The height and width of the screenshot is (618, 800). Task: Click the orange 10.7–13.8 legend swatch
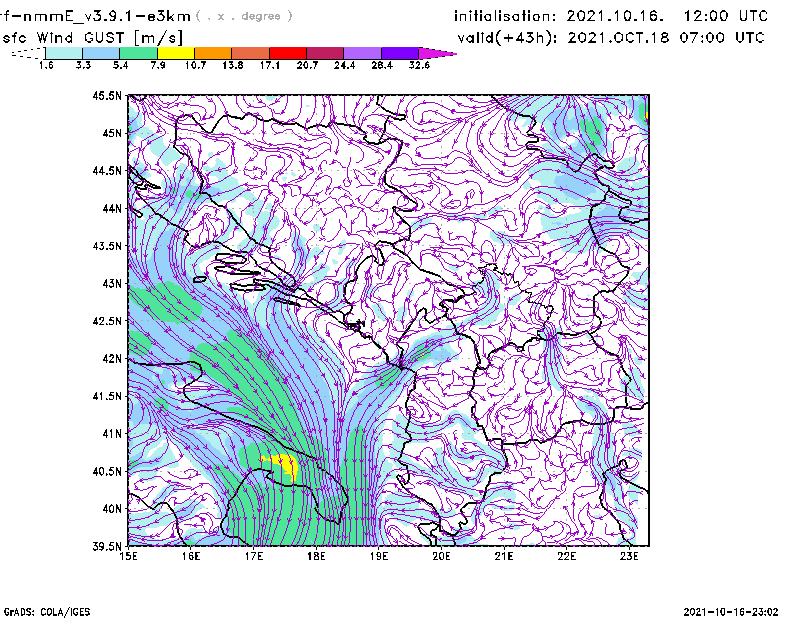213,53
